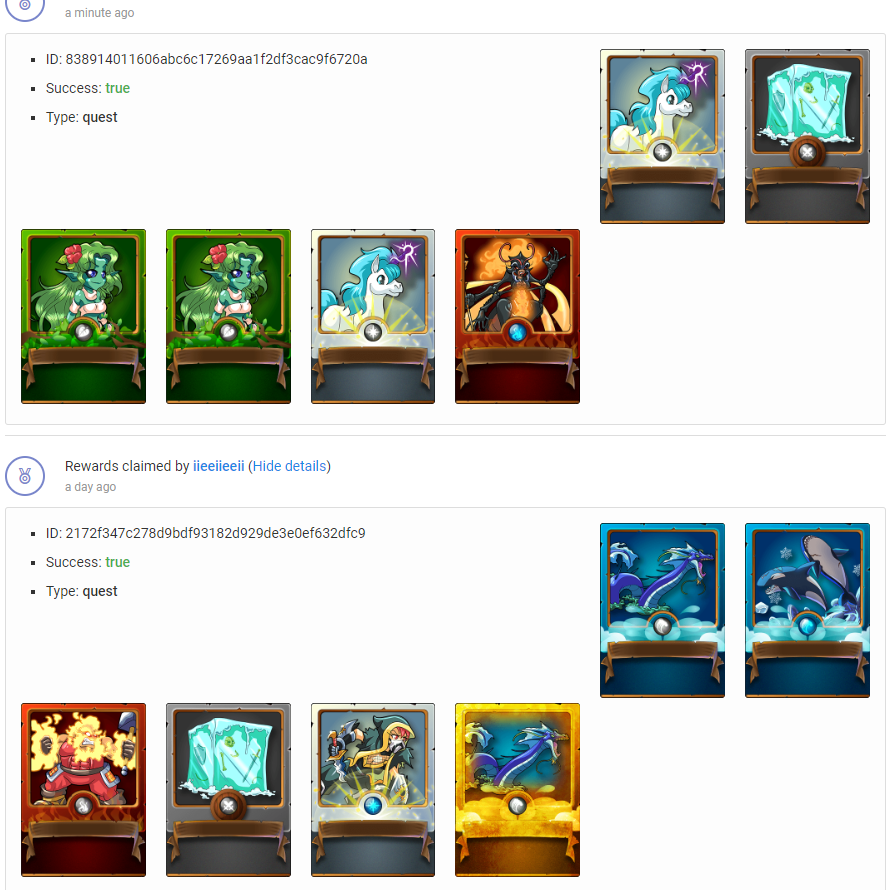Open the black fire demon card

click(518, 316)
